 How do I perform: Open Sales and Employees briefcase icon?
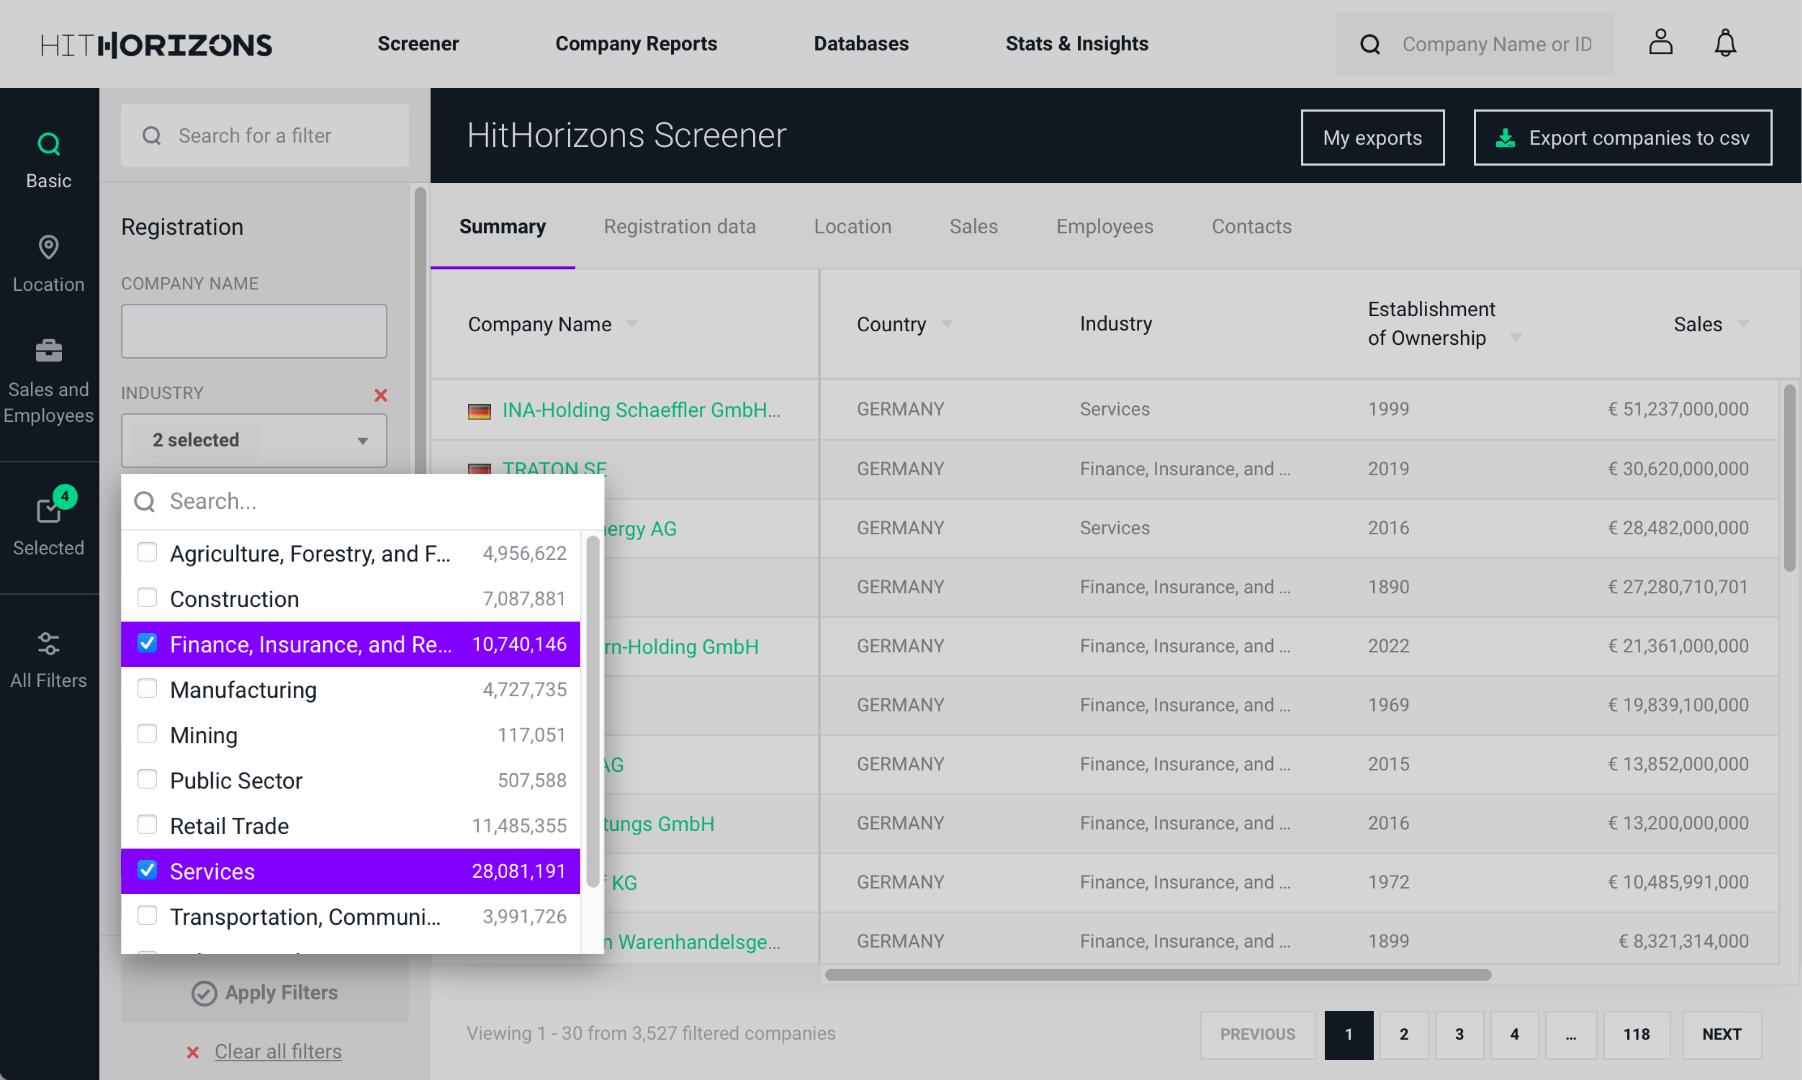click(x=49, y=350)
